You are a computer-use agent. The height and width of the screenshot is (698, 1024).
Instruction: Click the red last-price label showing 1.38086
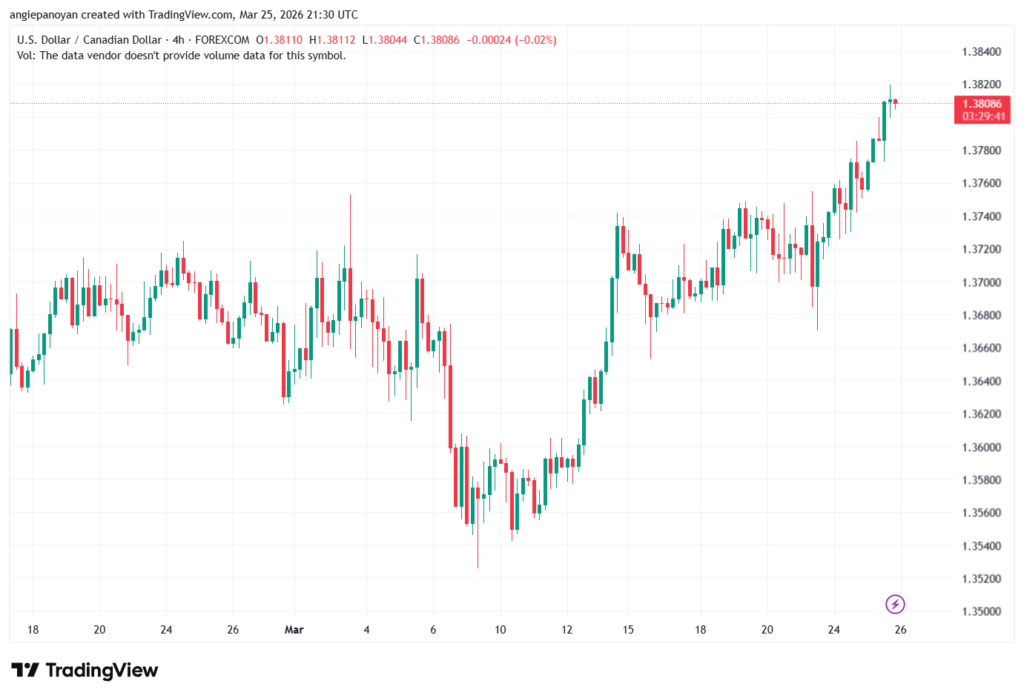tap(981, 102)
